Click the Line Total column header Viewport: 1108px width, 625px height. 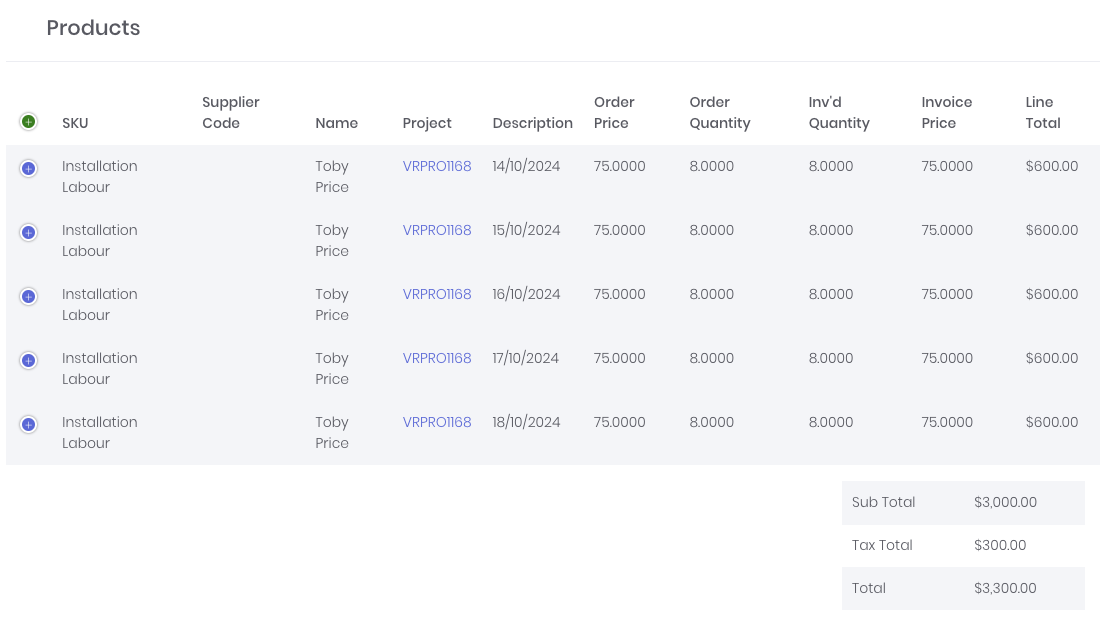tap(1043, 112)
